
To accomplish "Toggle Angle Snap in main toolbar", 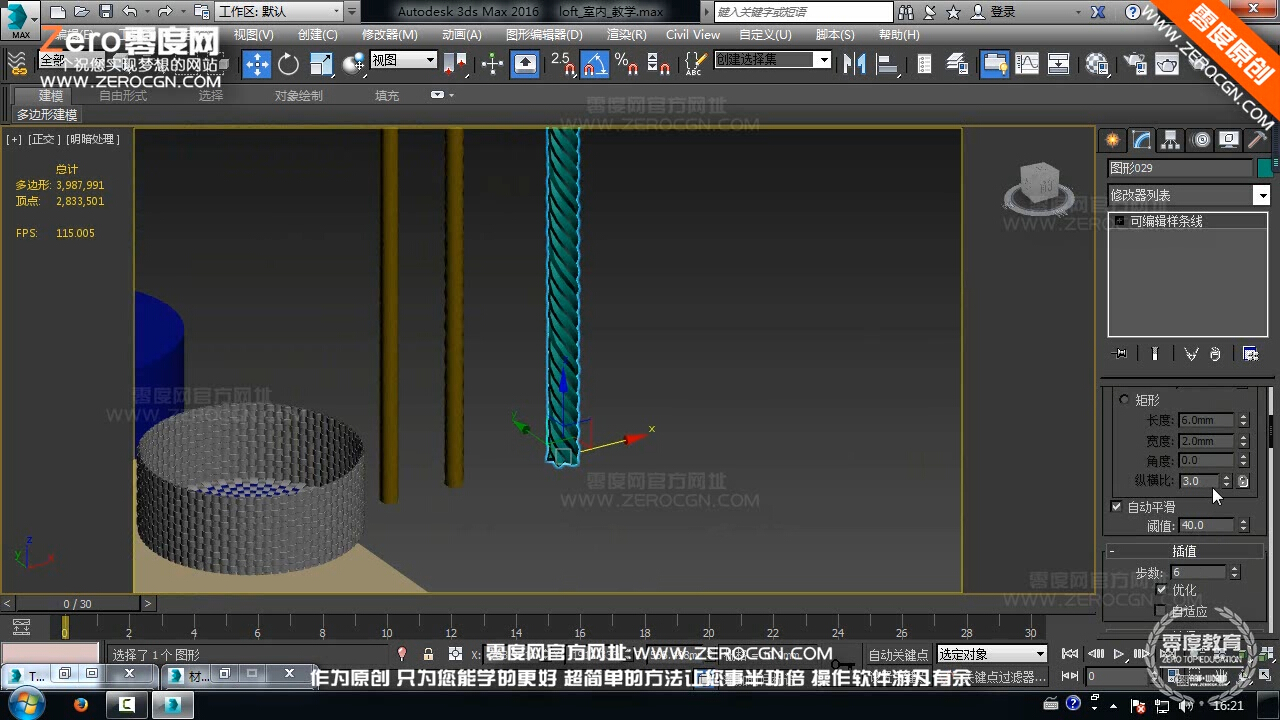I will coord(595,64).
